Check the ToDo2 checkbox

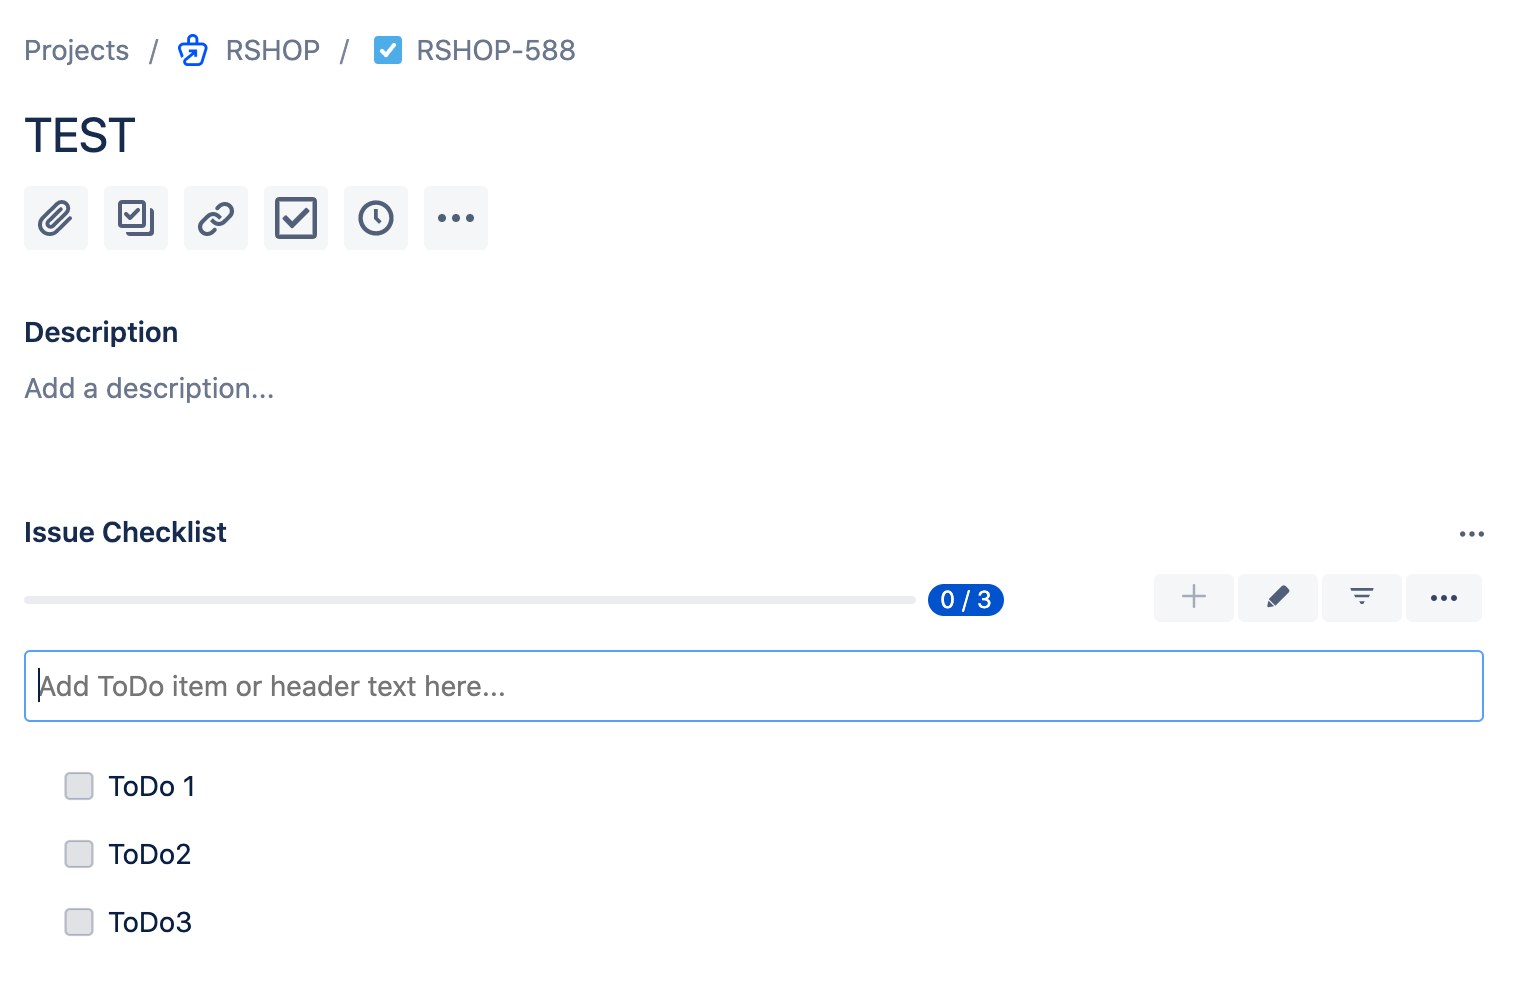tap(79, 854)
